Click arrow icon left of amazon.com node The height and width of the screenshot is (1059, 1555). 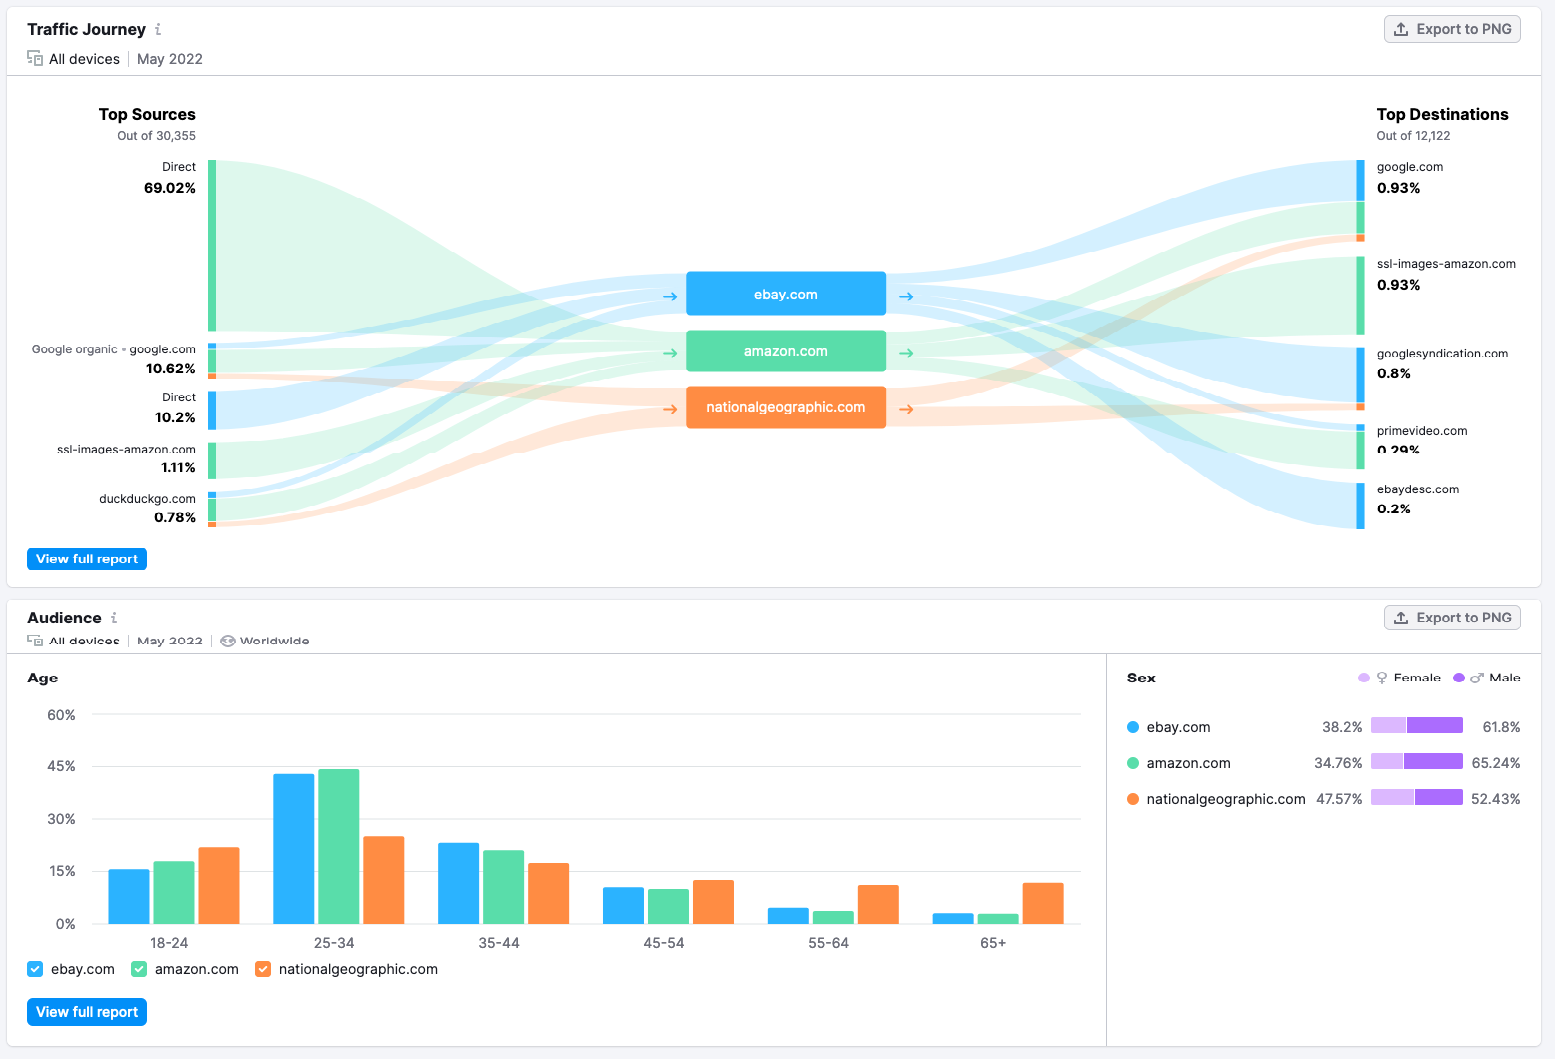coord(669,353)
